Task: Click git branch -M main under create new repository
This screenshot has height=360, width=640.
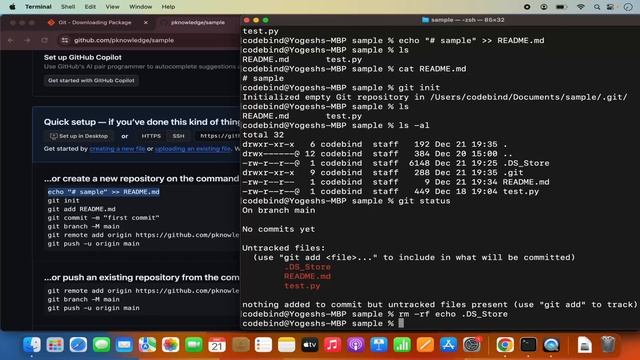Action: click(x=83, y=226)
